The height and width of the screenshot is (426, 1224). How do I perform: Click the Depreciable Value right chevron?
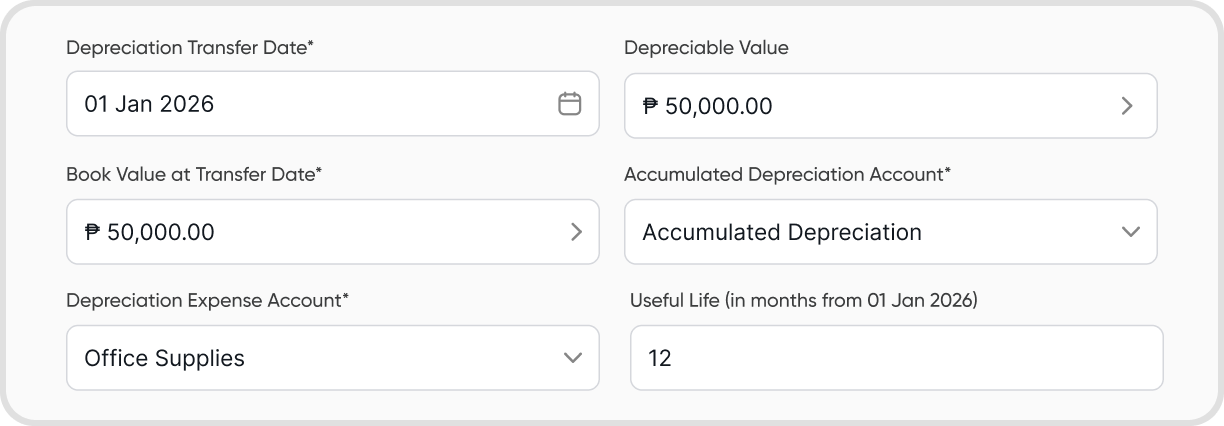pos(1127,106)
